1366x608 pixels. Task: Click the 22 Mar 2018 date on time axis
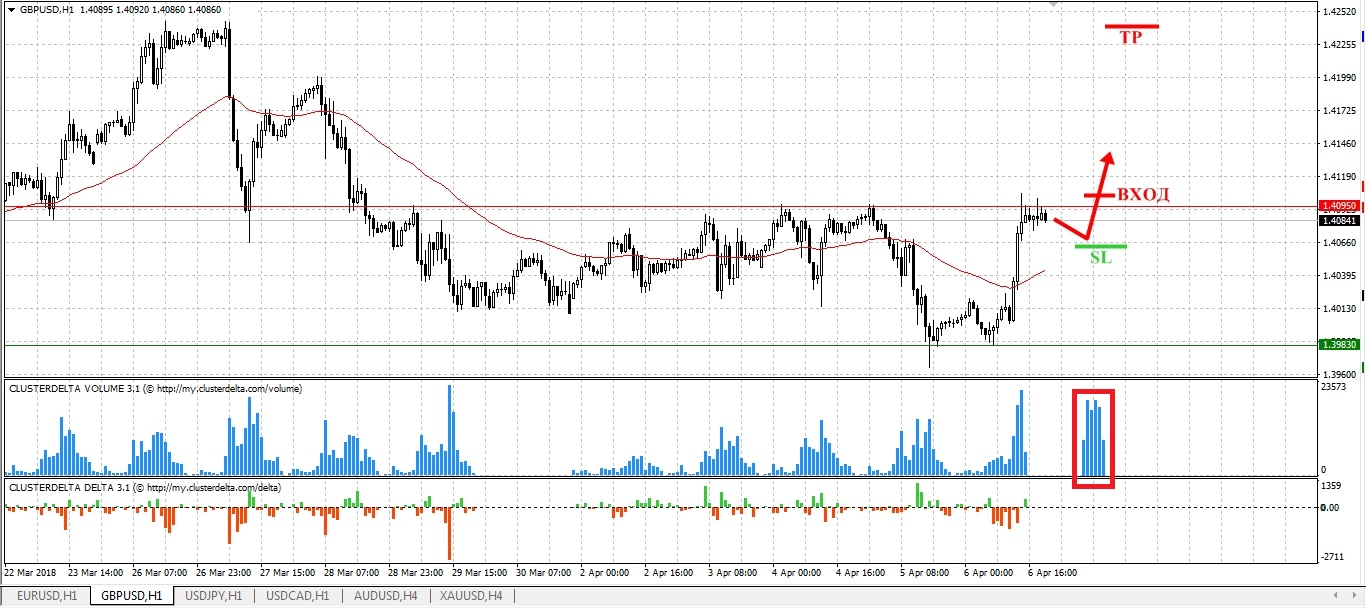28,573
